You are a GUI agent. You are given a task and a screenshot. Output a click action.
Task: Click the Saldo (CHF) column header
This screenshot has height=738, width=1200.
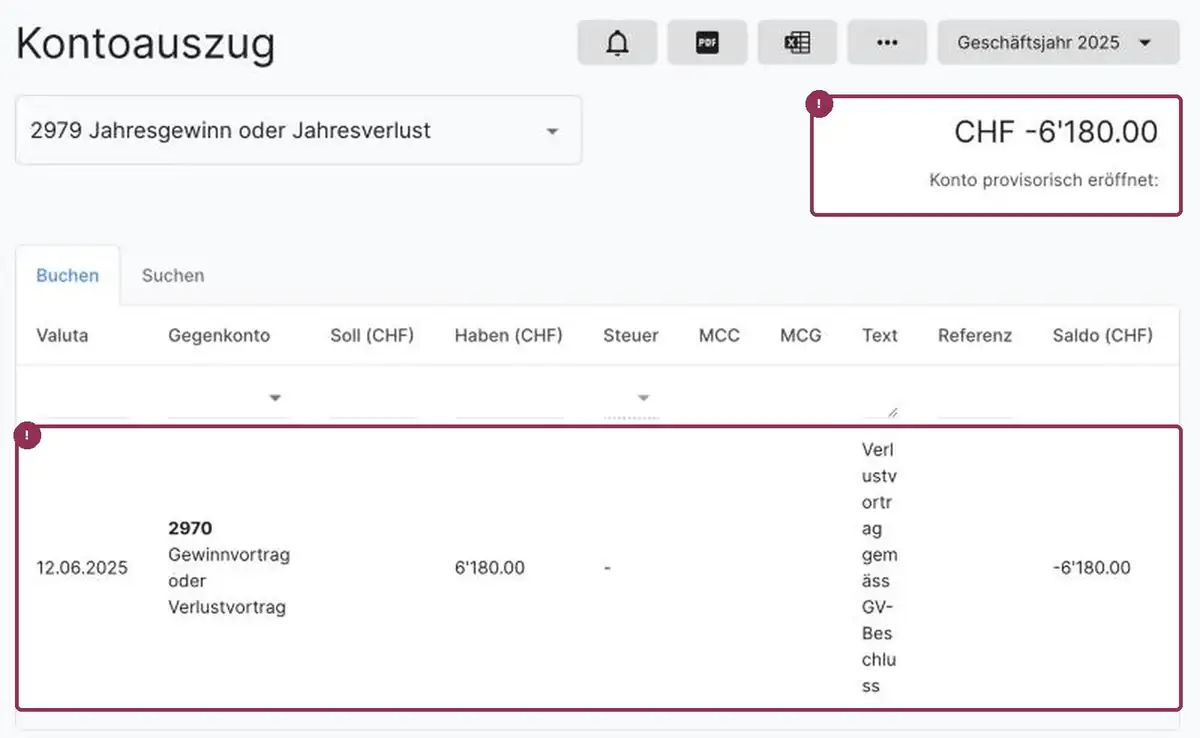click(1102, 336)
